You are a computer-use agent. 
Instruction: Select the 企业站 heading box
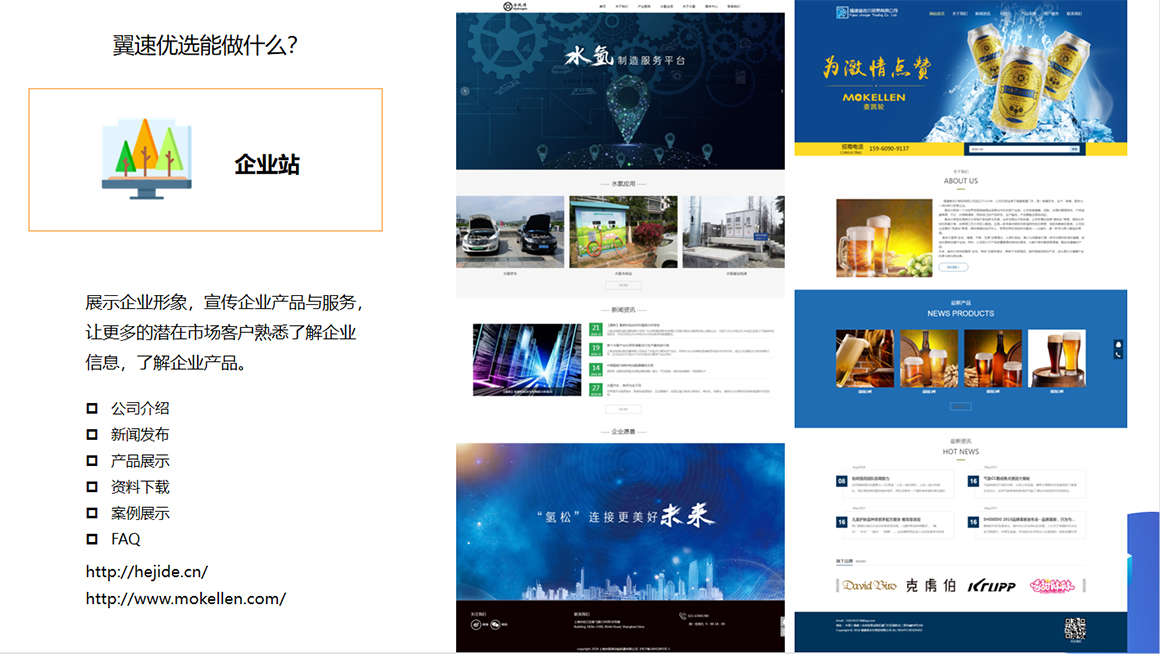pos(206,160)
